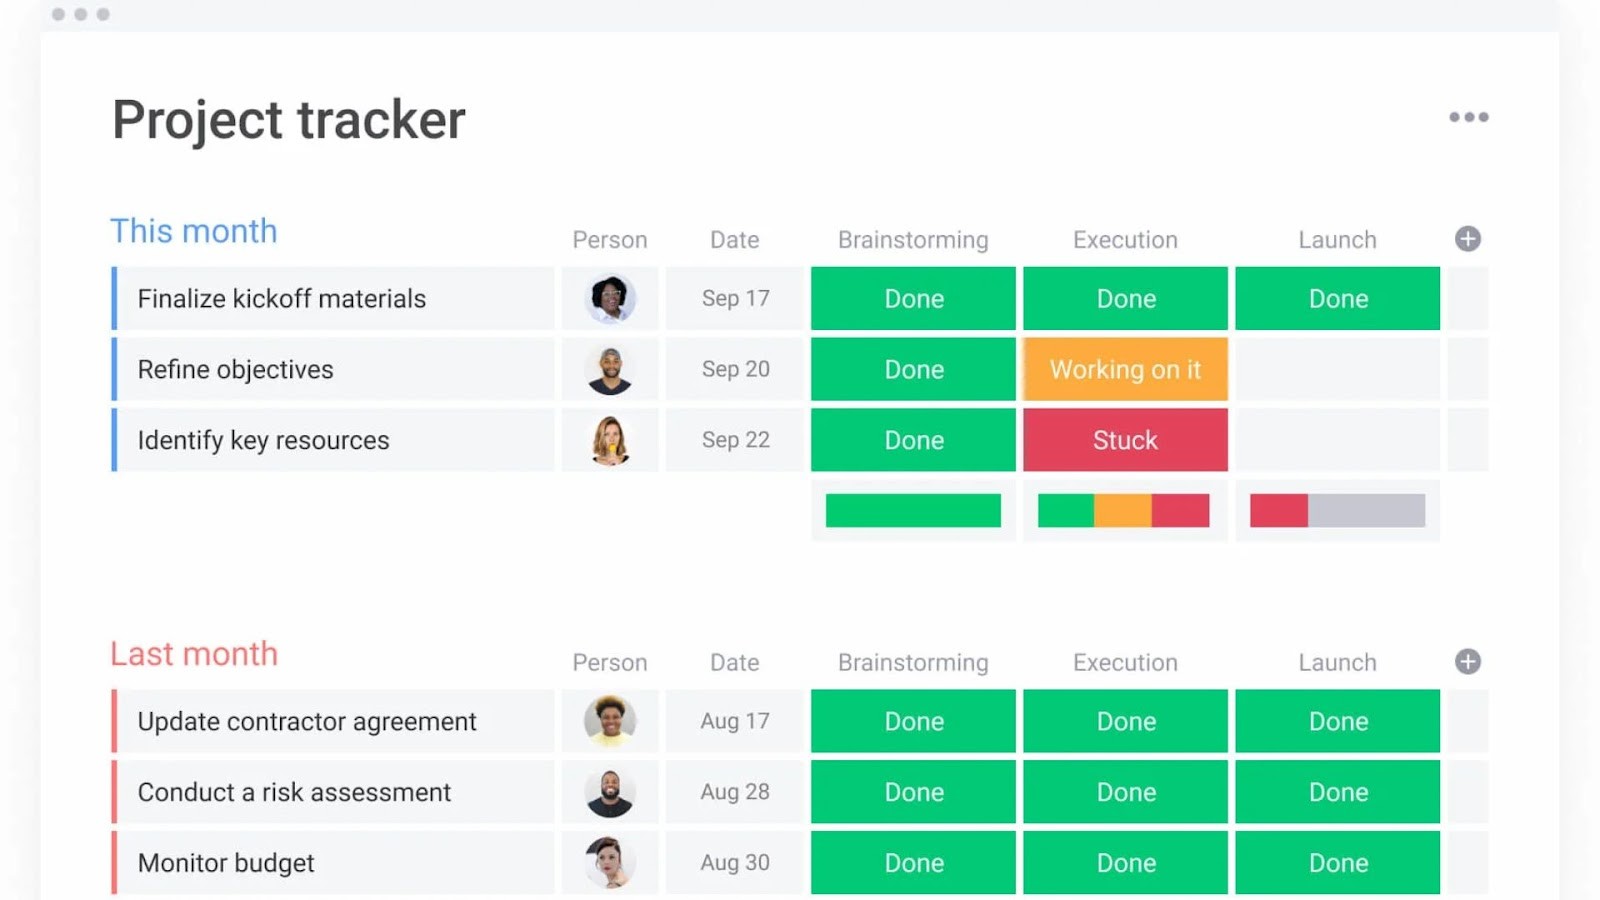Click the plus icon to add a column in Last month
1600x900 pixels.
tap(1467, 661)
